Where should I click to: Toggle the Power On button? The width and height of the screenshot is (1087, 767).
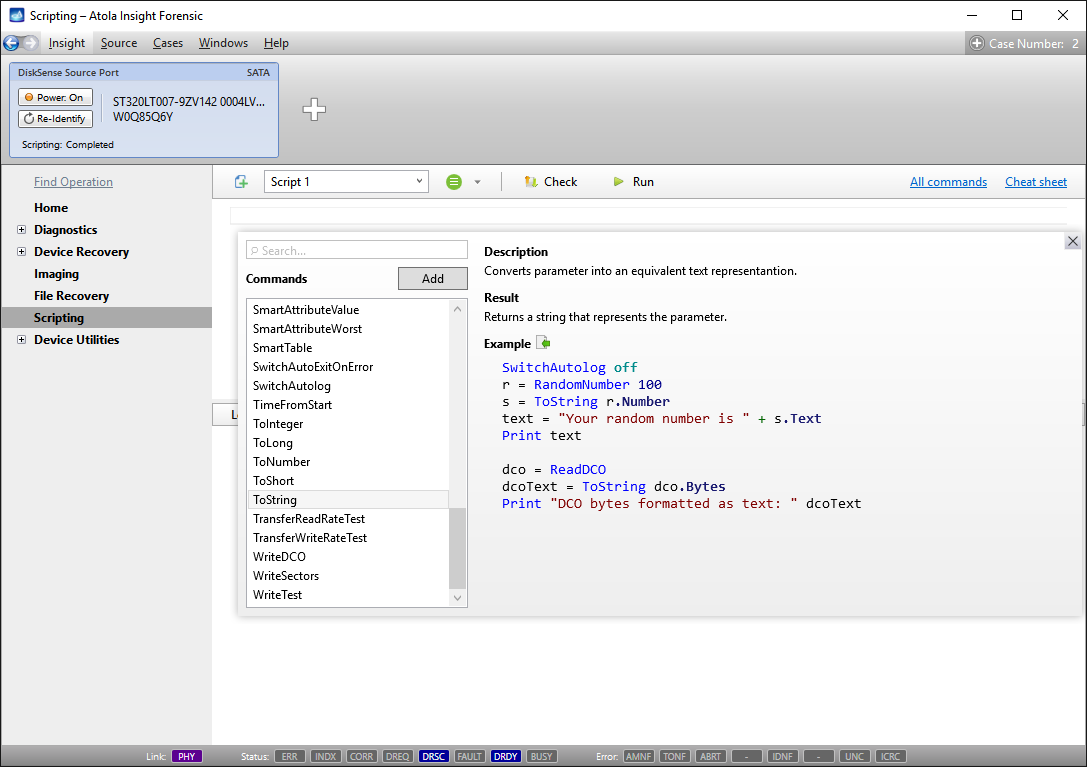55,97
